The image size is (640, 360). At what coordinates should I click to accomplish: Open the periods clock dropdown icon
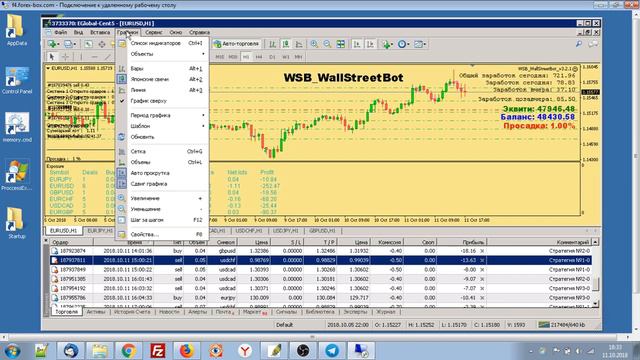coord(403,44)
